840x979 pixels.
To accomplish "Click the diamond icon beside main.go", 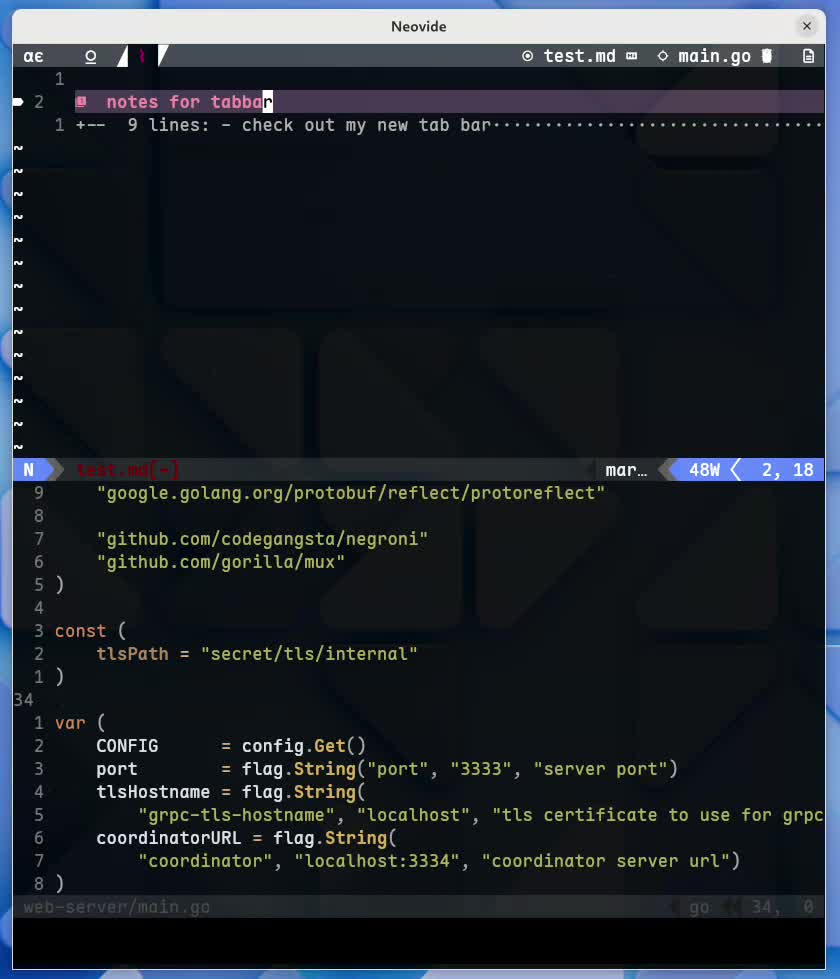I will (663, 56).
